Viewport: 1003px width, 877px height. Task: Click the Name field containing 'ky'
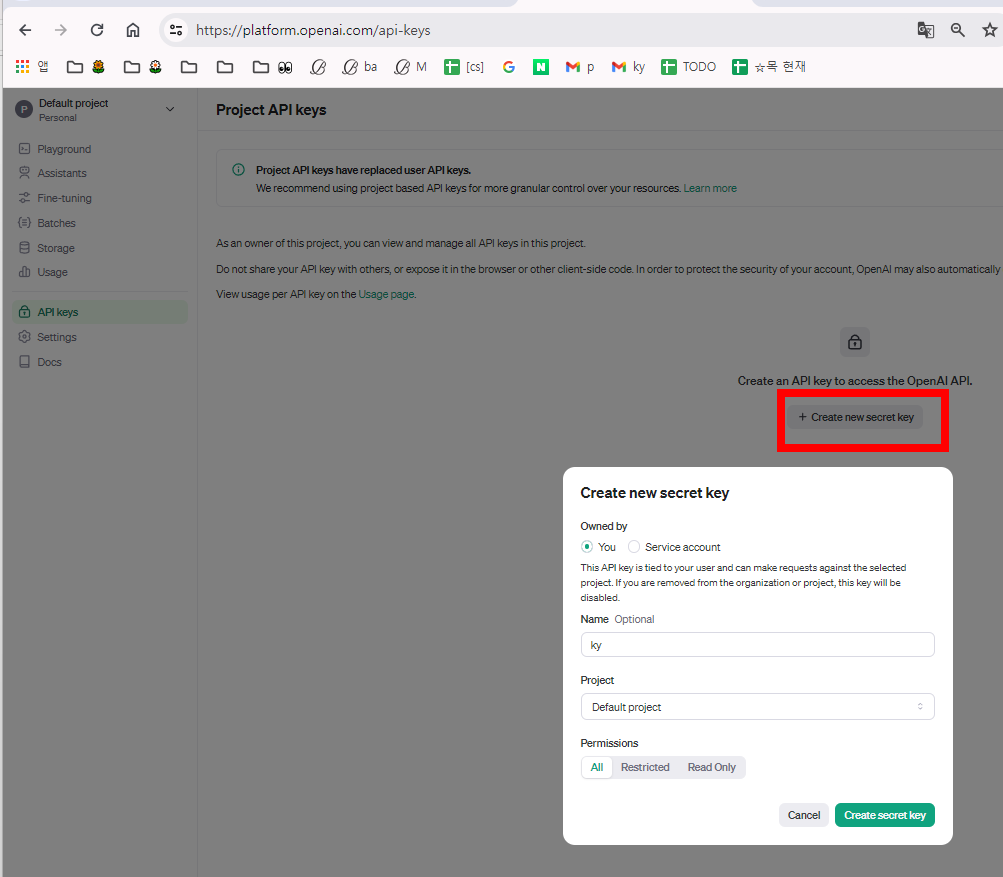[757, 645]
